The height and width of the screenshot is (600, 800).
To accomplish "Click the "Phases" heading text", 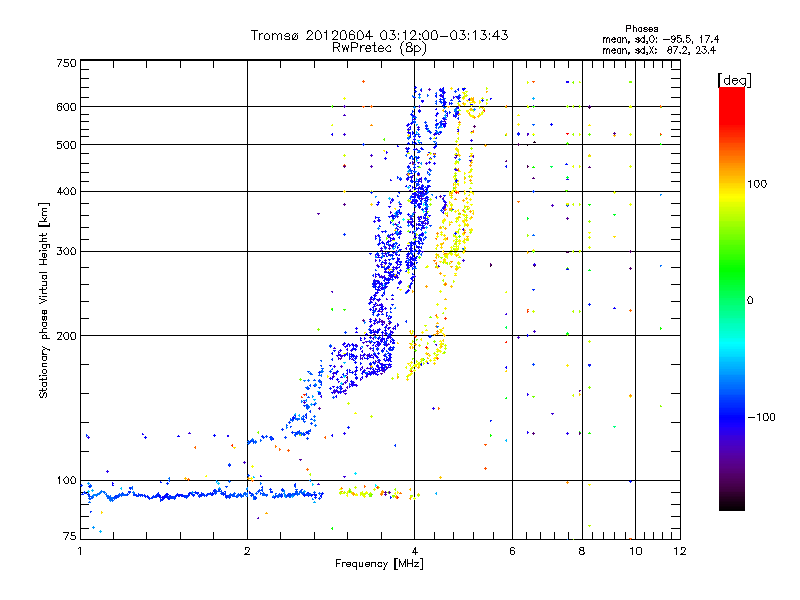I will tap(641, 29).
